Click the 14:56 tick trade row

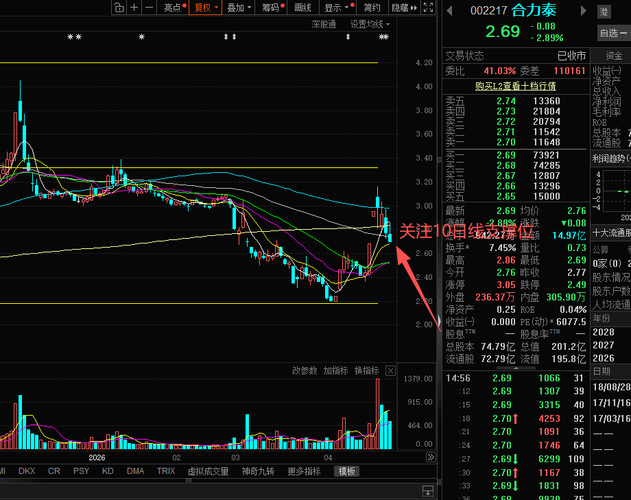click(515, 378)
